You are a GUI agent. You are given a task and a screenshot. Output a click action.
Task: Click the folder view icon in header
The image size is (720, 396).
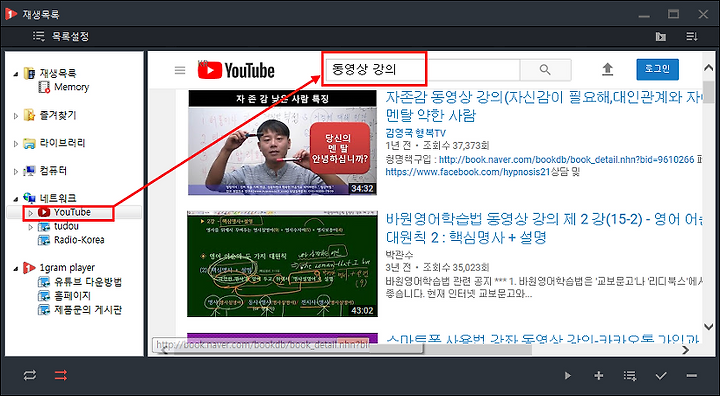click(x=661, y=36)
